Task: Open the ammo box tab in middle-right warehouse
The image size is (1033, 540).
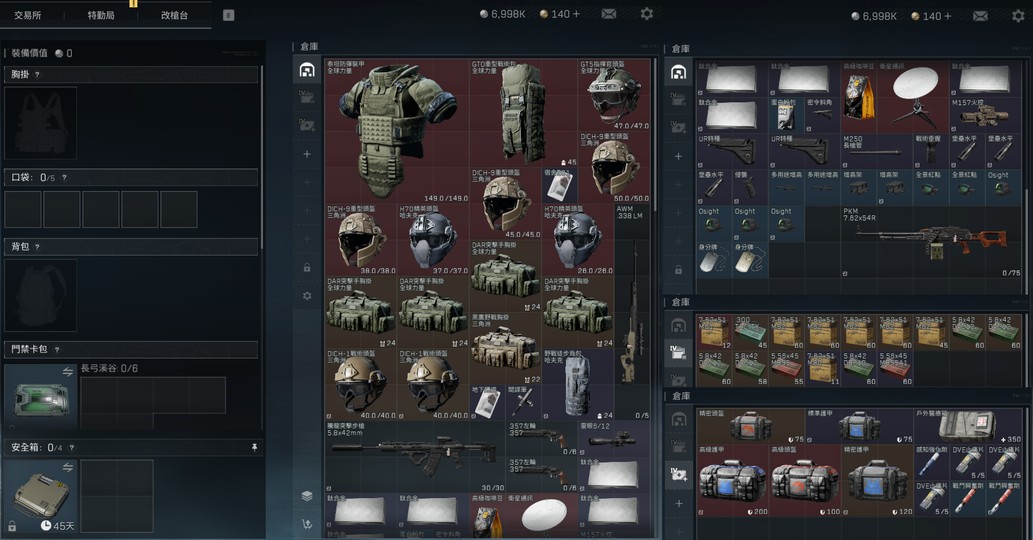Action: coord(678,353)
